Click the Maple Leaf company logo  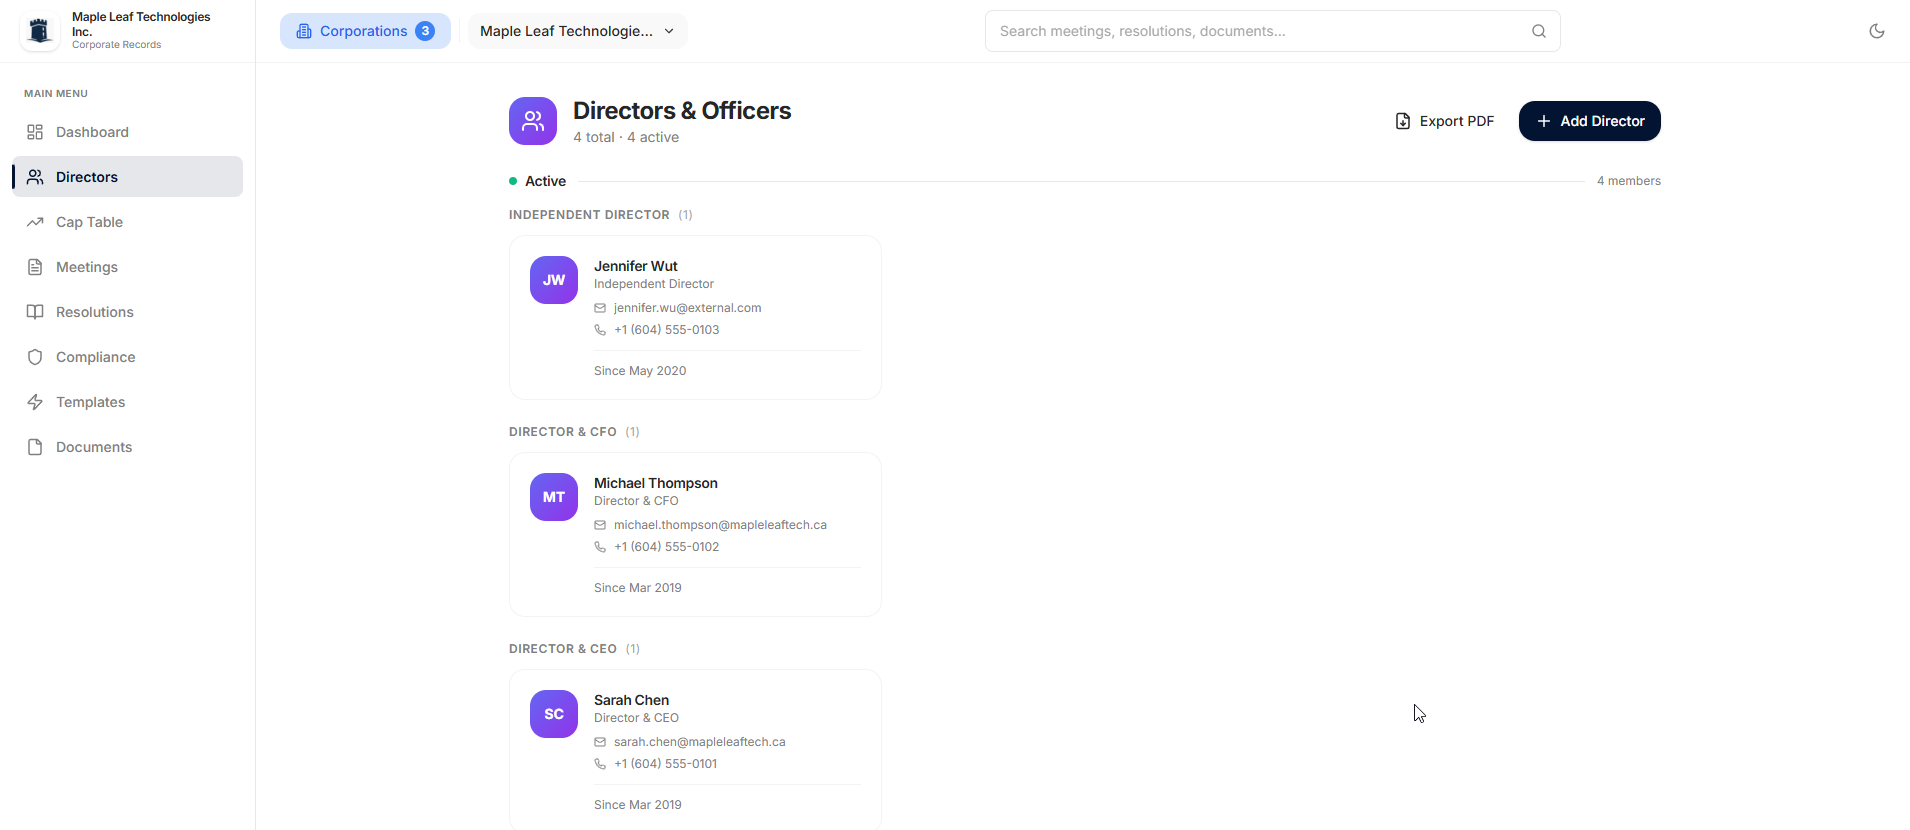coord(40,31)
